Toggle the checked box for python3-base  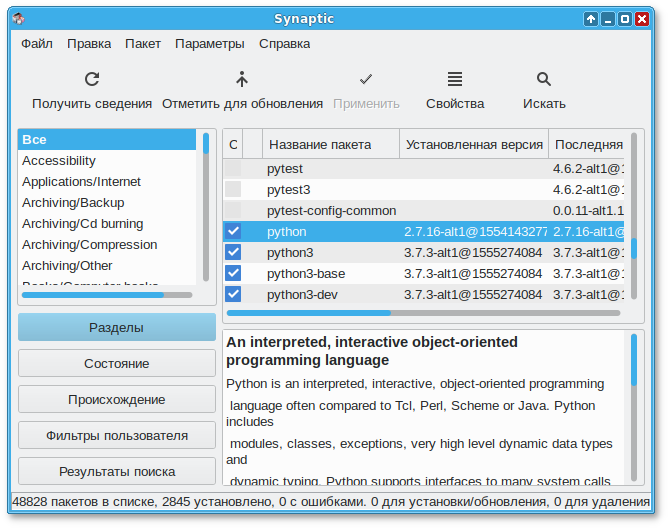pos(233,273)
